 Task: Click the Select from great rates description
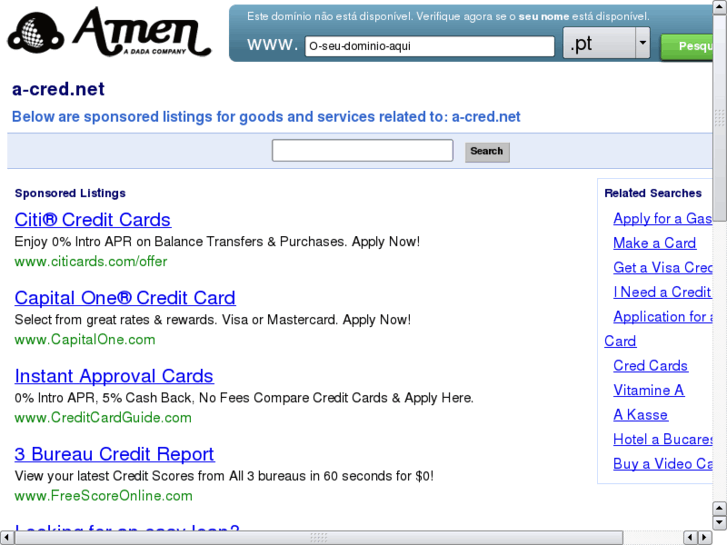pyautogui.click(x=212, y=320)
